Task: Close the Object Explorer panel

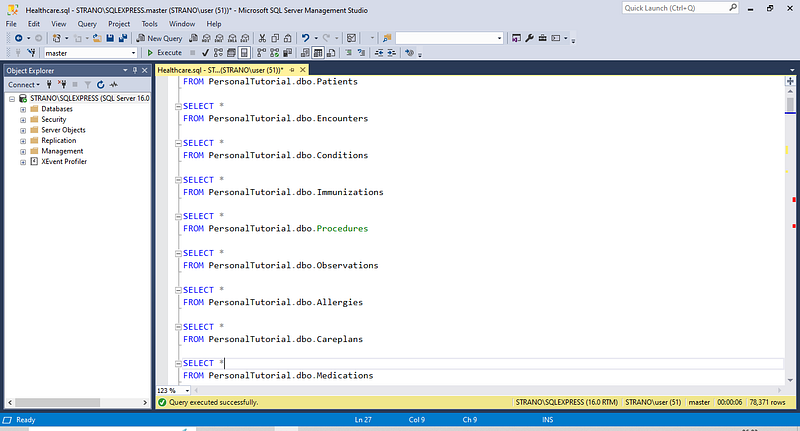Action: [x=145, y=70]
